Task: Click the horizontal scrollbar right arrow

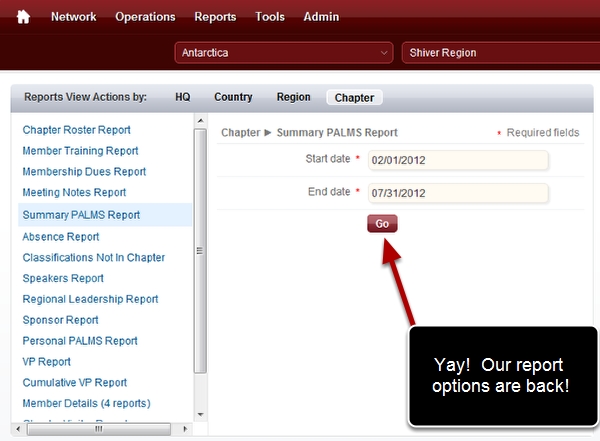Action: (186, 428)
